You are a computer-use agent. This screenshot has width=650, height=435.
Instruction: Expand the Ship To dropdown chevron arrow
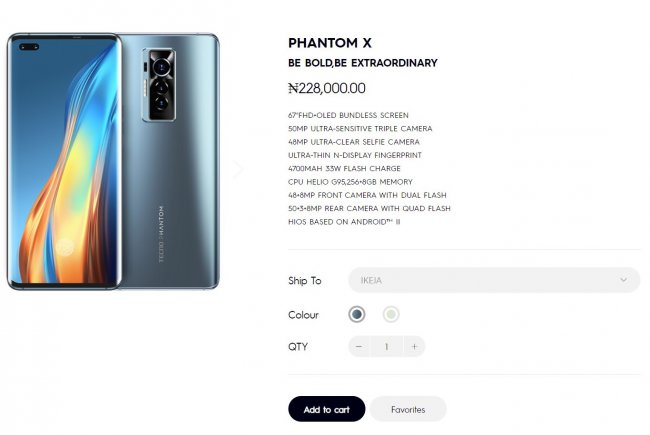(624, 280)
